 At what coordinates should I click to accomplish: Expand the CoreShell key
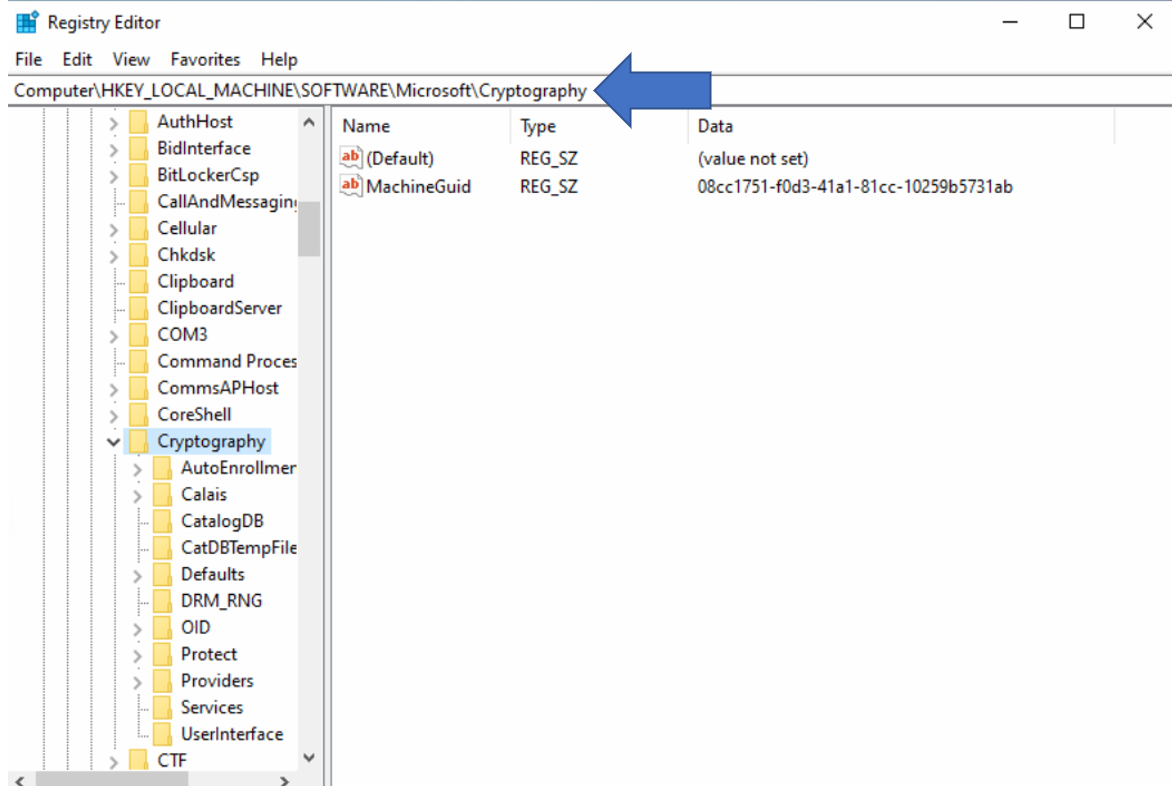tap(114, 415)
